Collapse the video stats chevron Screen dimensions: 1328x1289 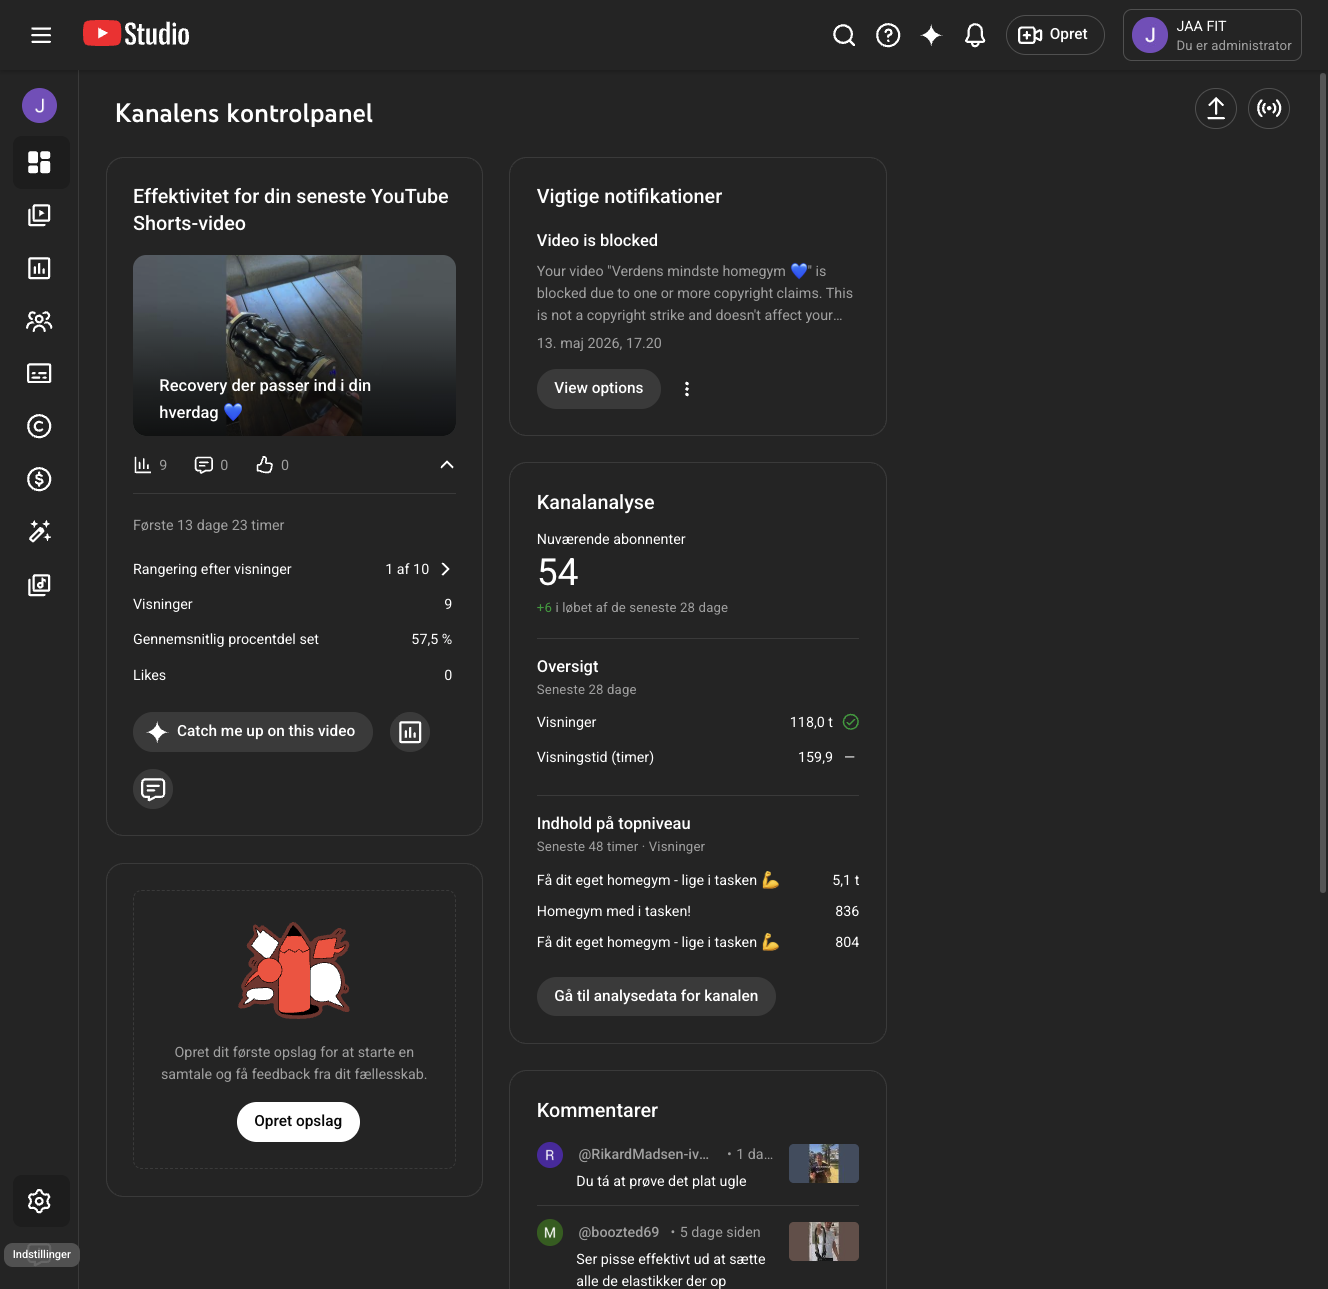point(447,465)
